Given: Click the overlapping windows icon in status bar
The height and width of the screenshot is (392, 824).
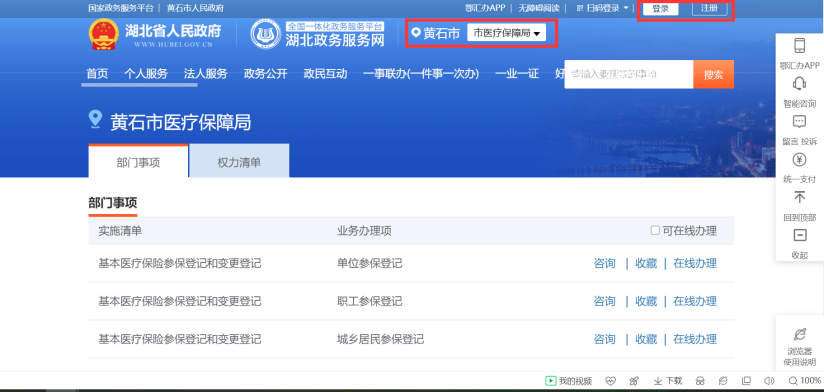Looking at the screenshot, I should [x=746, y=381].
